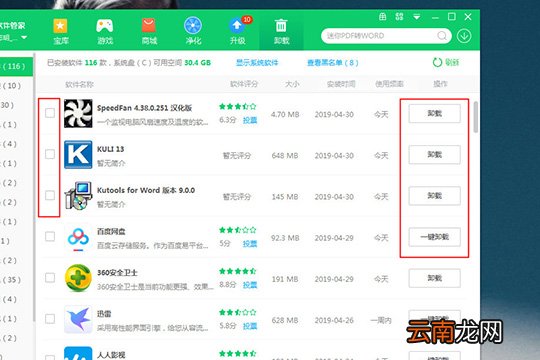Sort by the 软件名称 column header
The width and height of the screenshot is (540, 360).
pos(79,84)
